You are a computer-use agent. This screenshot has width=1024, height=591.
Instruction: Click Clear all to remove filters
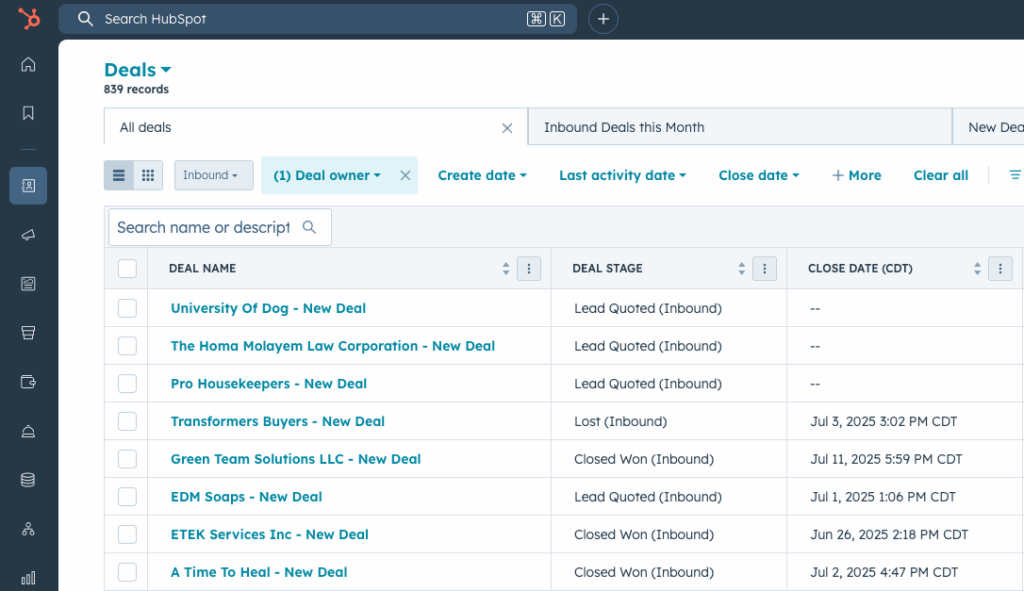tap(939, 175)
